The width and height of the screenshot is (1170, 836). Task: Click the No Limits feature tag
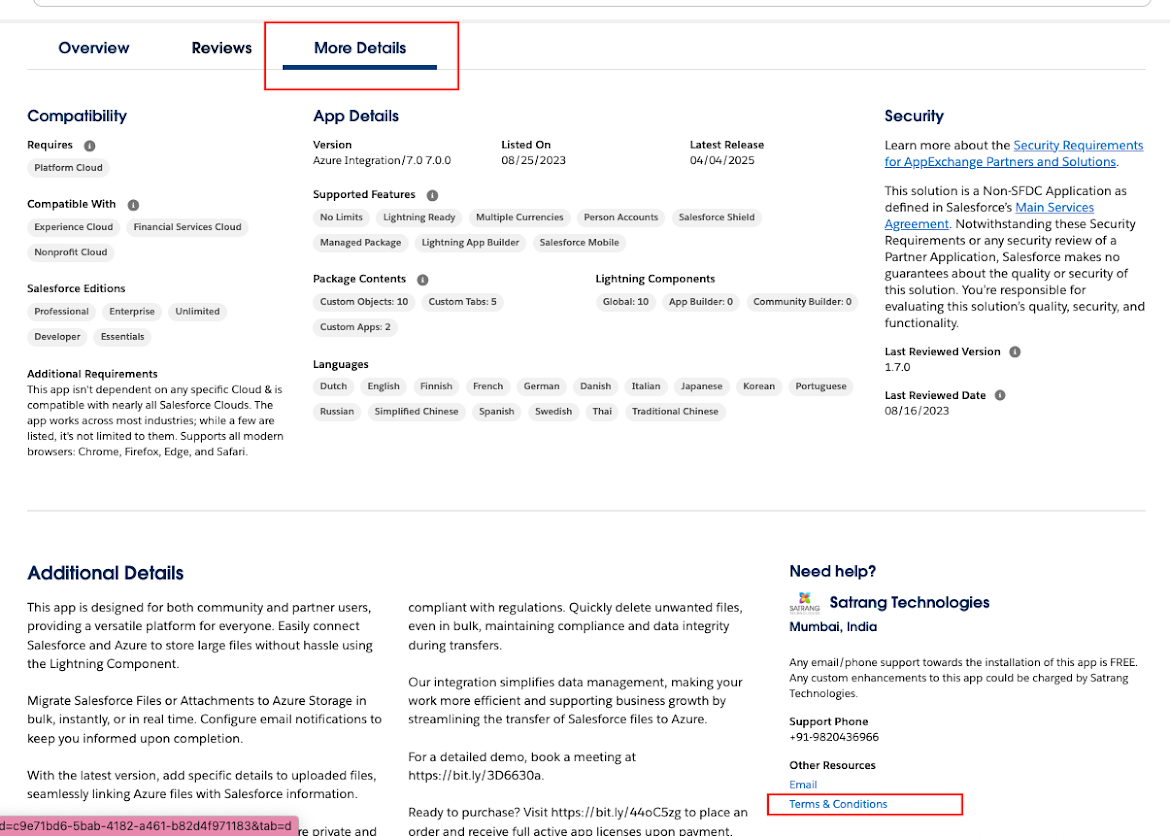(341, 217)
